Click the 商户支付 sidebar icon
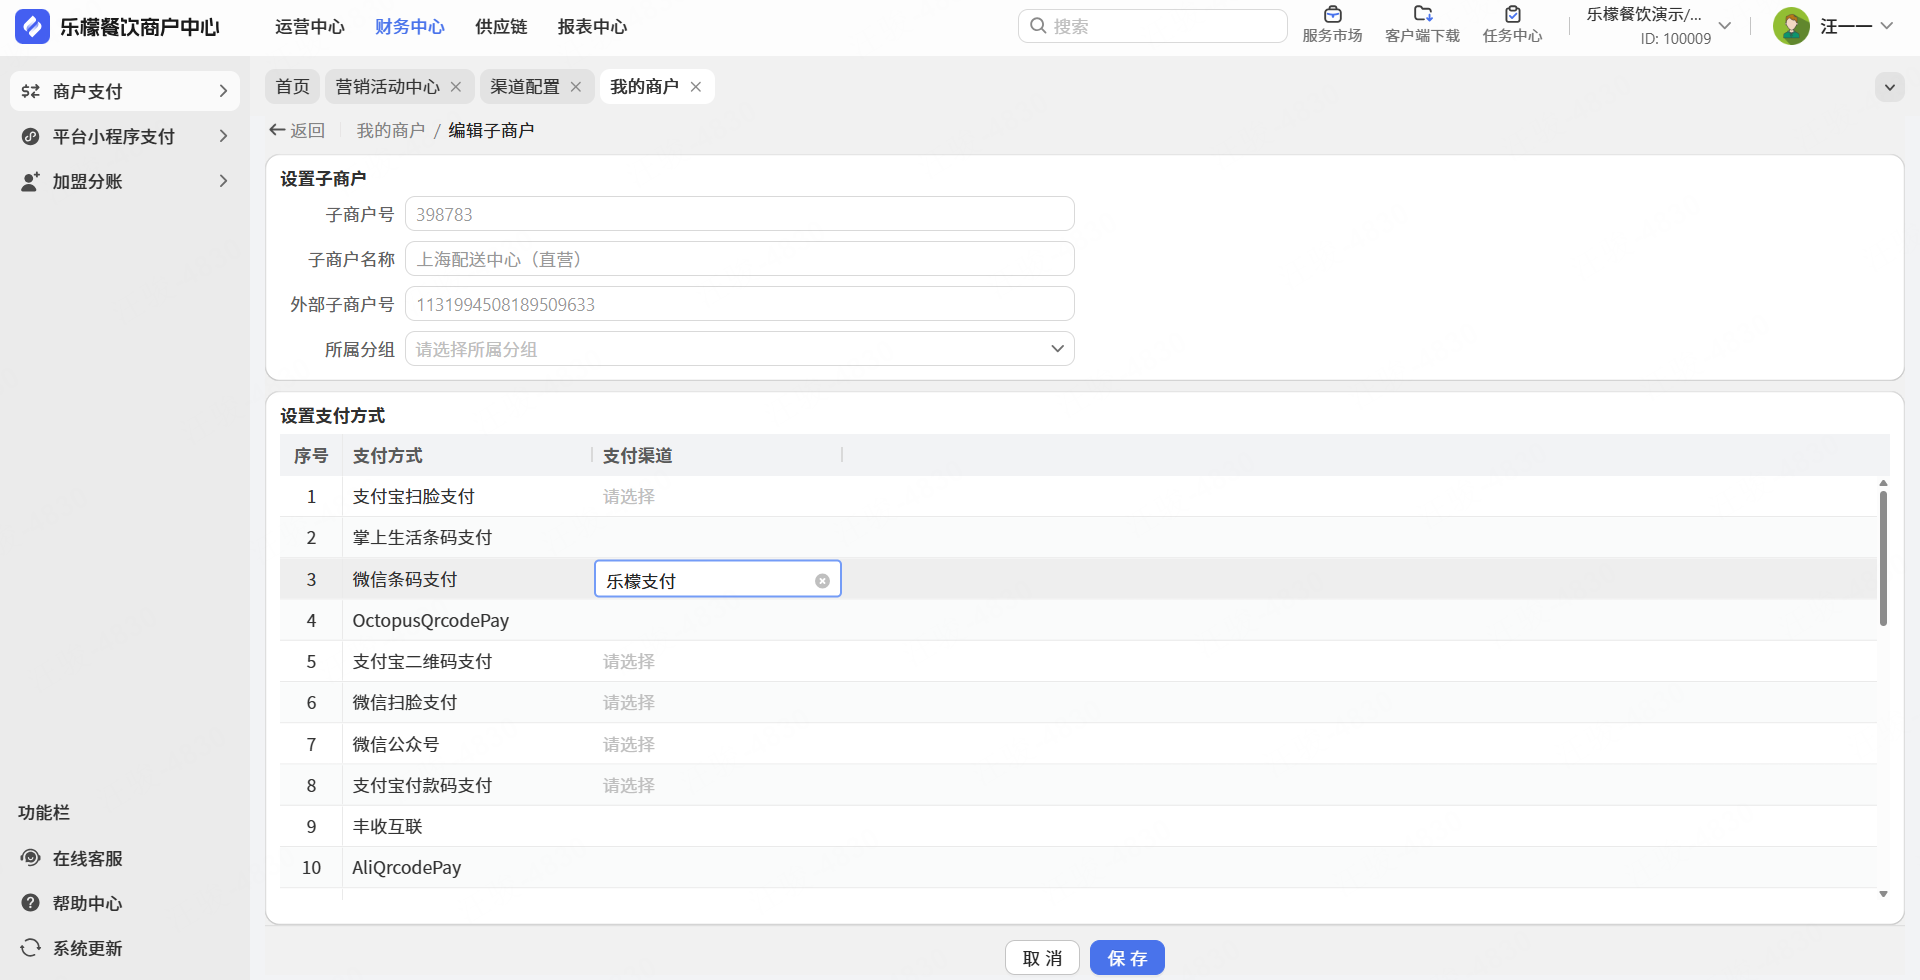The height and width of the screenshot is (980, 1920). [x=31, y=91]
